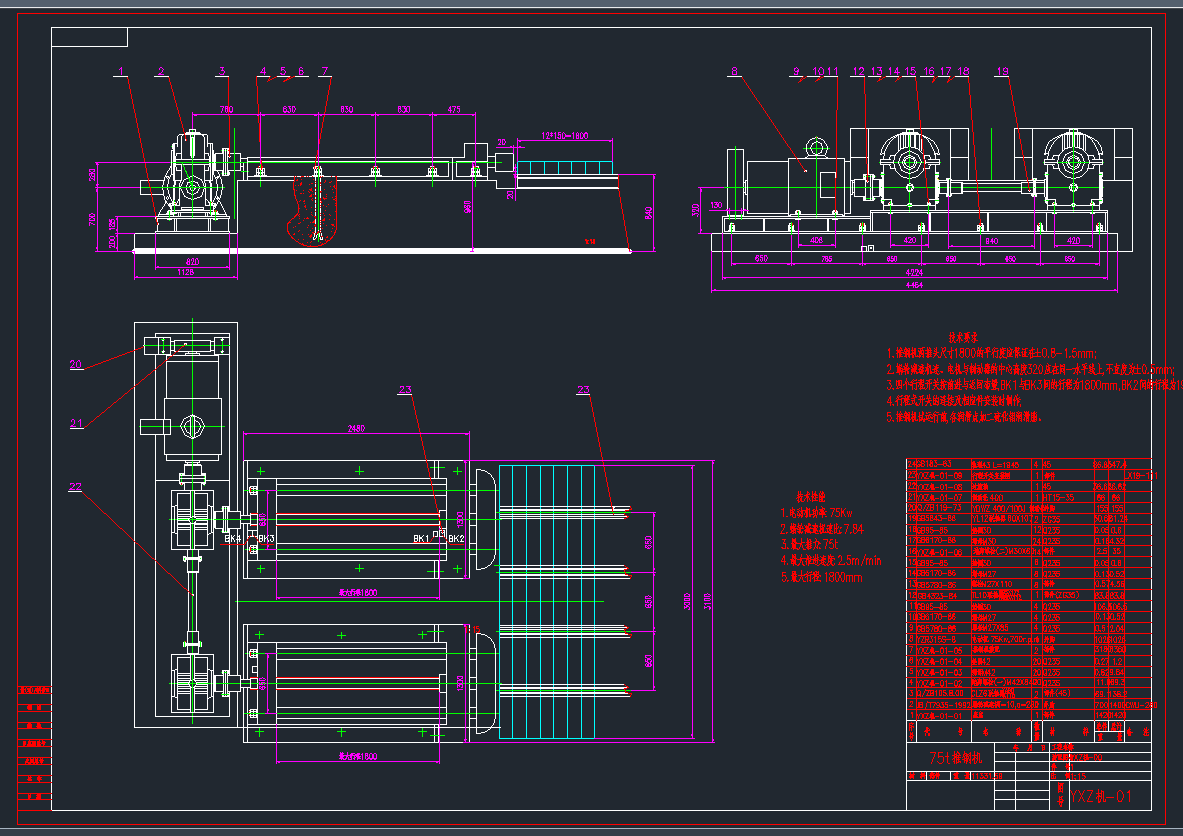
Task: Click callout balloon 20 pointing to the motor
Action: coord(75,363)
